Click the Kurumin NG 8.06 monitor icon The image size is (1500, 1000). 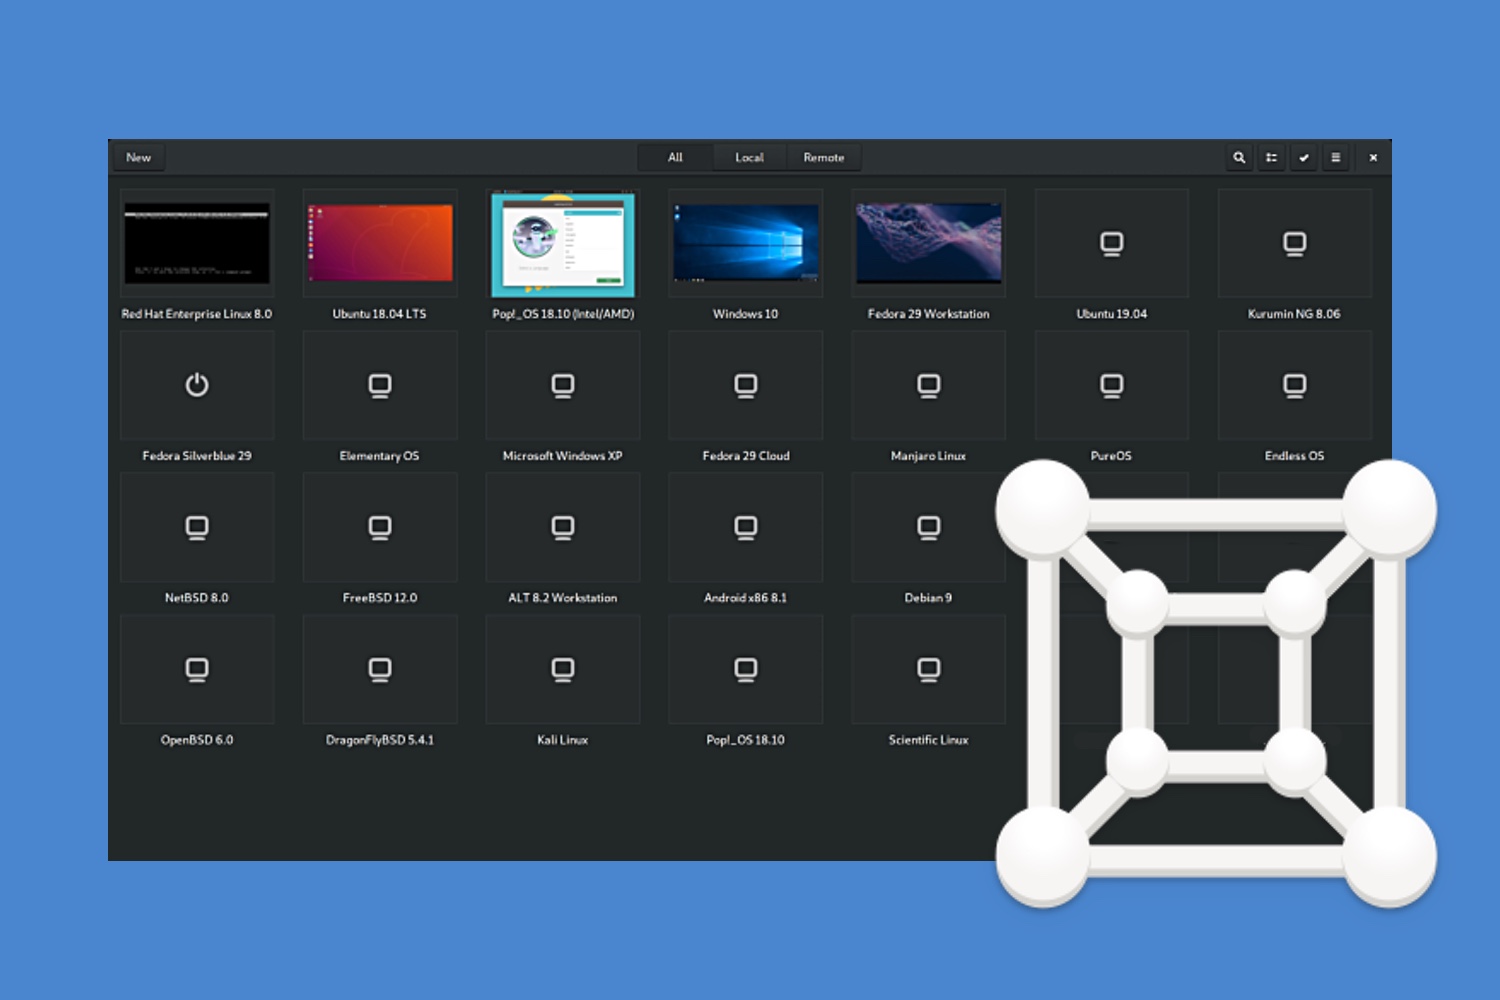click(x=1295, y=244)
